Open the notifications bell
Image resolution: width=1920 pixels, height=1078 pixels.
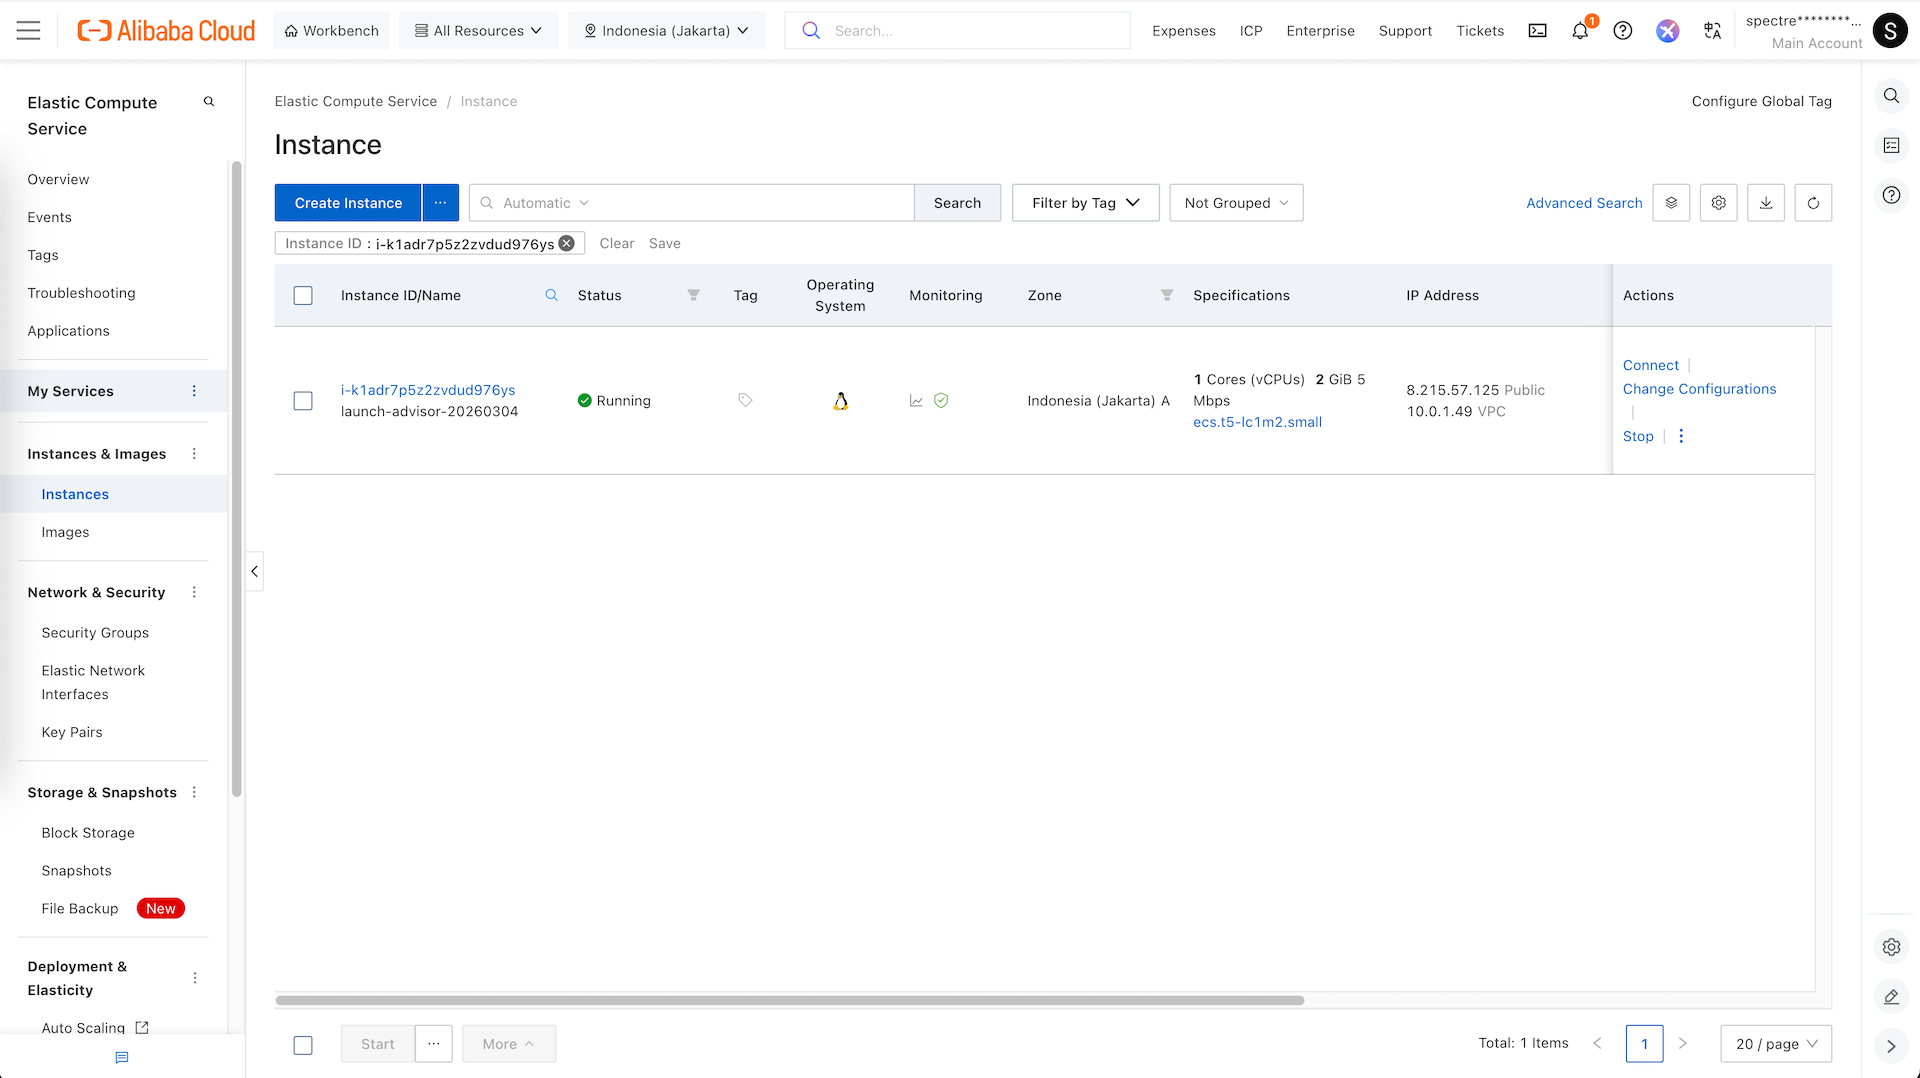[1580, 31]
